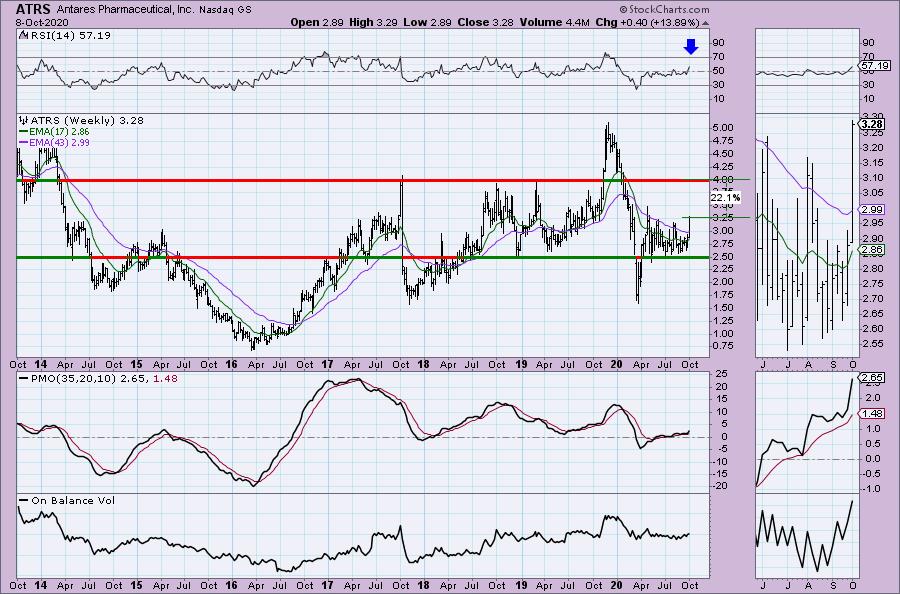Click the ATRS (Weekly) 3.28 price label
Image resolution: width=900 pixels, height=594 pixels.
87,121
